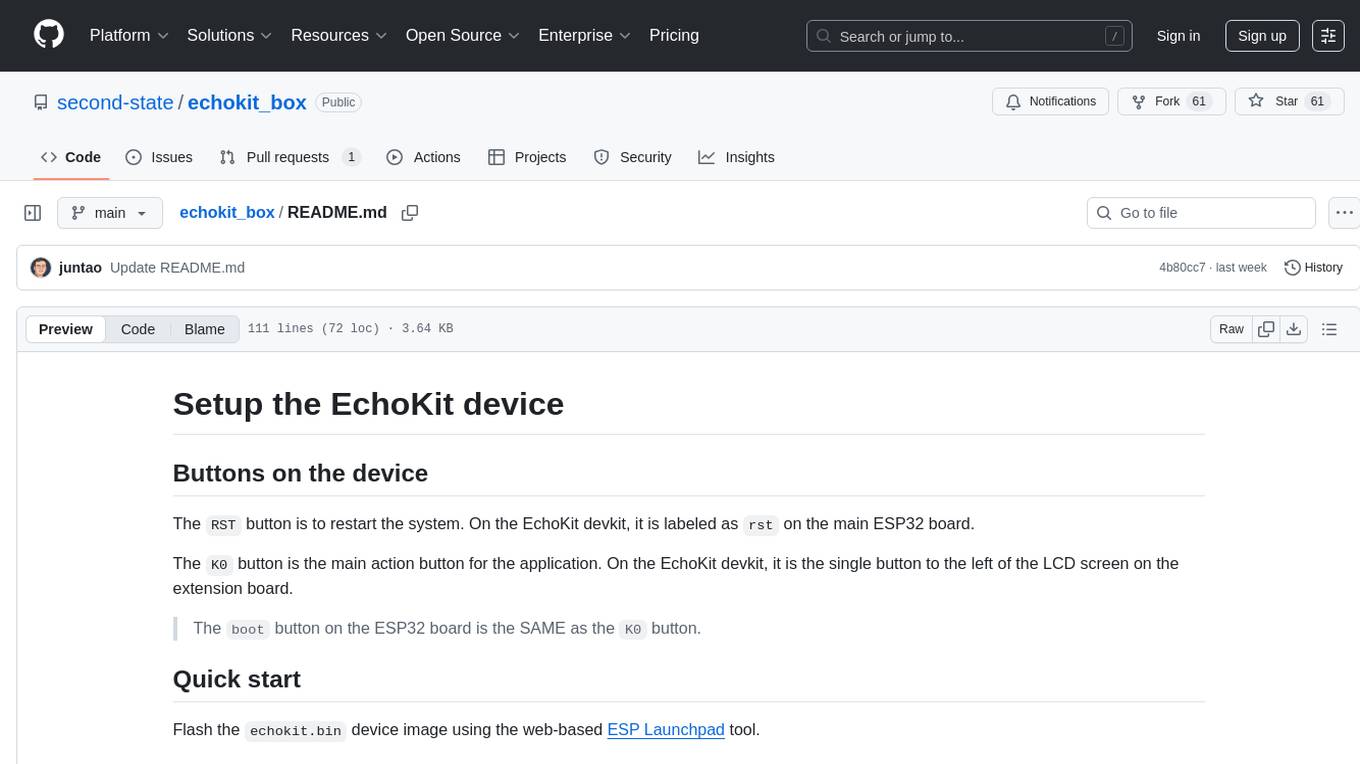Focus the Go to file search field
Viewport: 1360px width, 764px height.
pos(1201,213)
